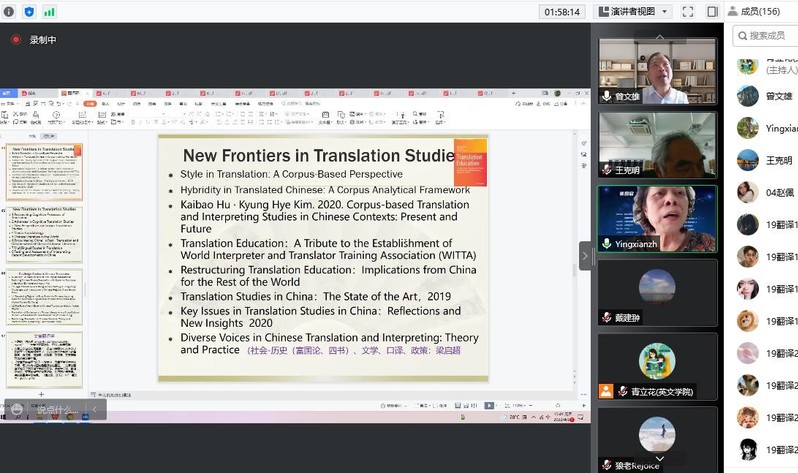798x473 pixels.
Task: Select 曾文雄 in members list
Action: pyautogui.click(x=766, y=96)
